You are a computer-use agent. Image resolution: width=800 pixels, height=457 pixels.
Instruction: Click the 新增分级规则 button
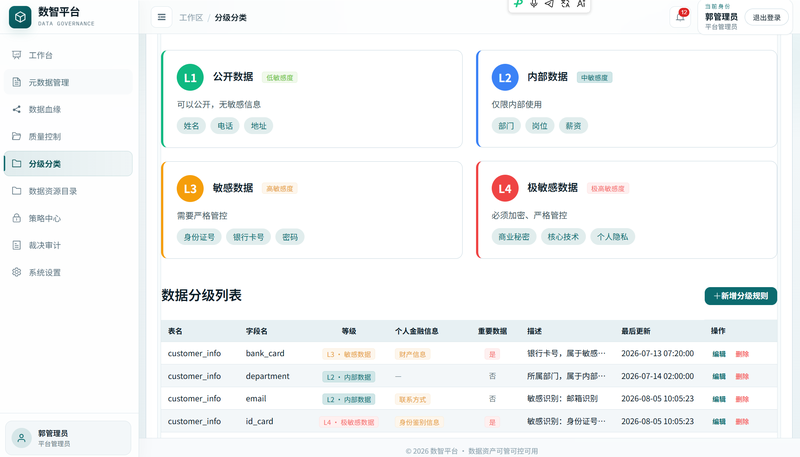741,296
